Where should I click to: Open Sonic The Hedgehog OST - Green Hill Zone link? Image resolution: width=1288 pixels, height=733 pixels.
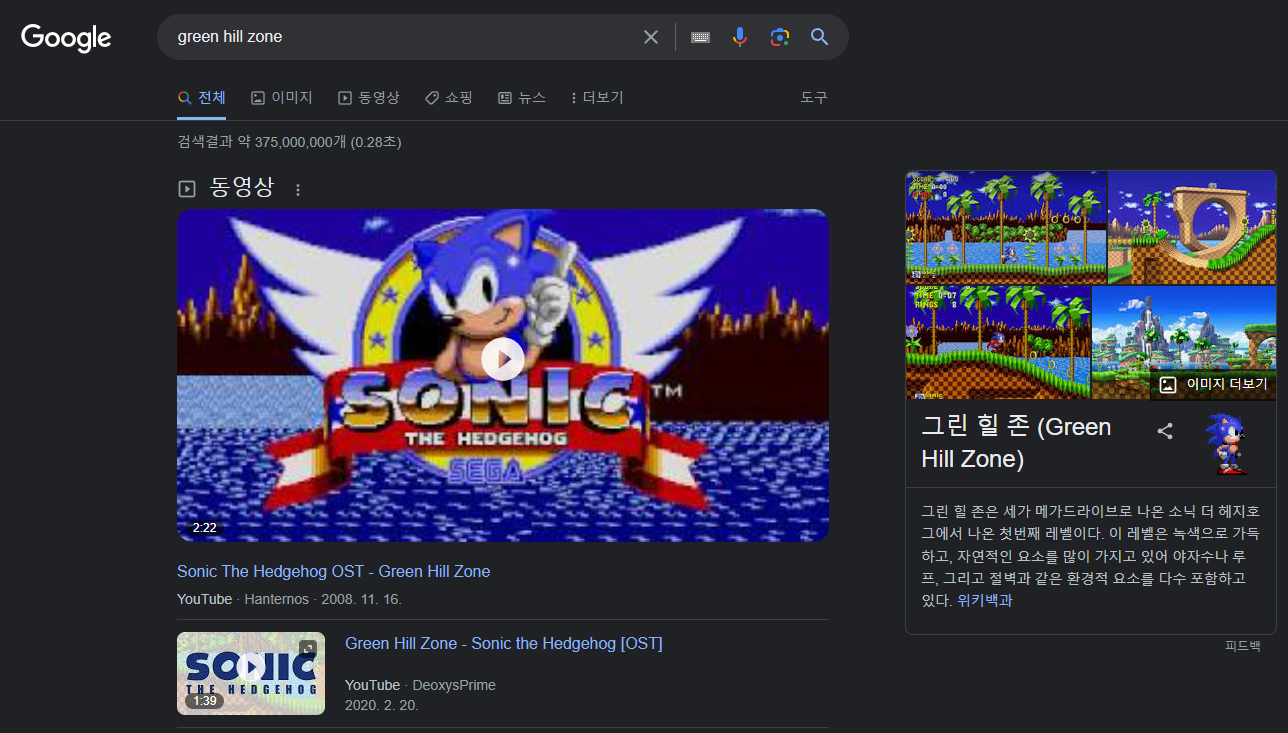pyautogui.click(x=334, y=571)
